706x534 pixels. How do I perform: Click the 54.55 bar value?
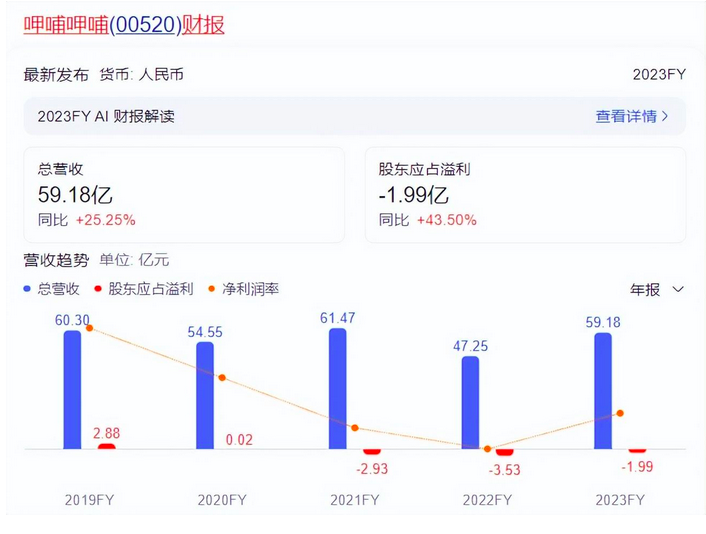(x=205, y=332)
